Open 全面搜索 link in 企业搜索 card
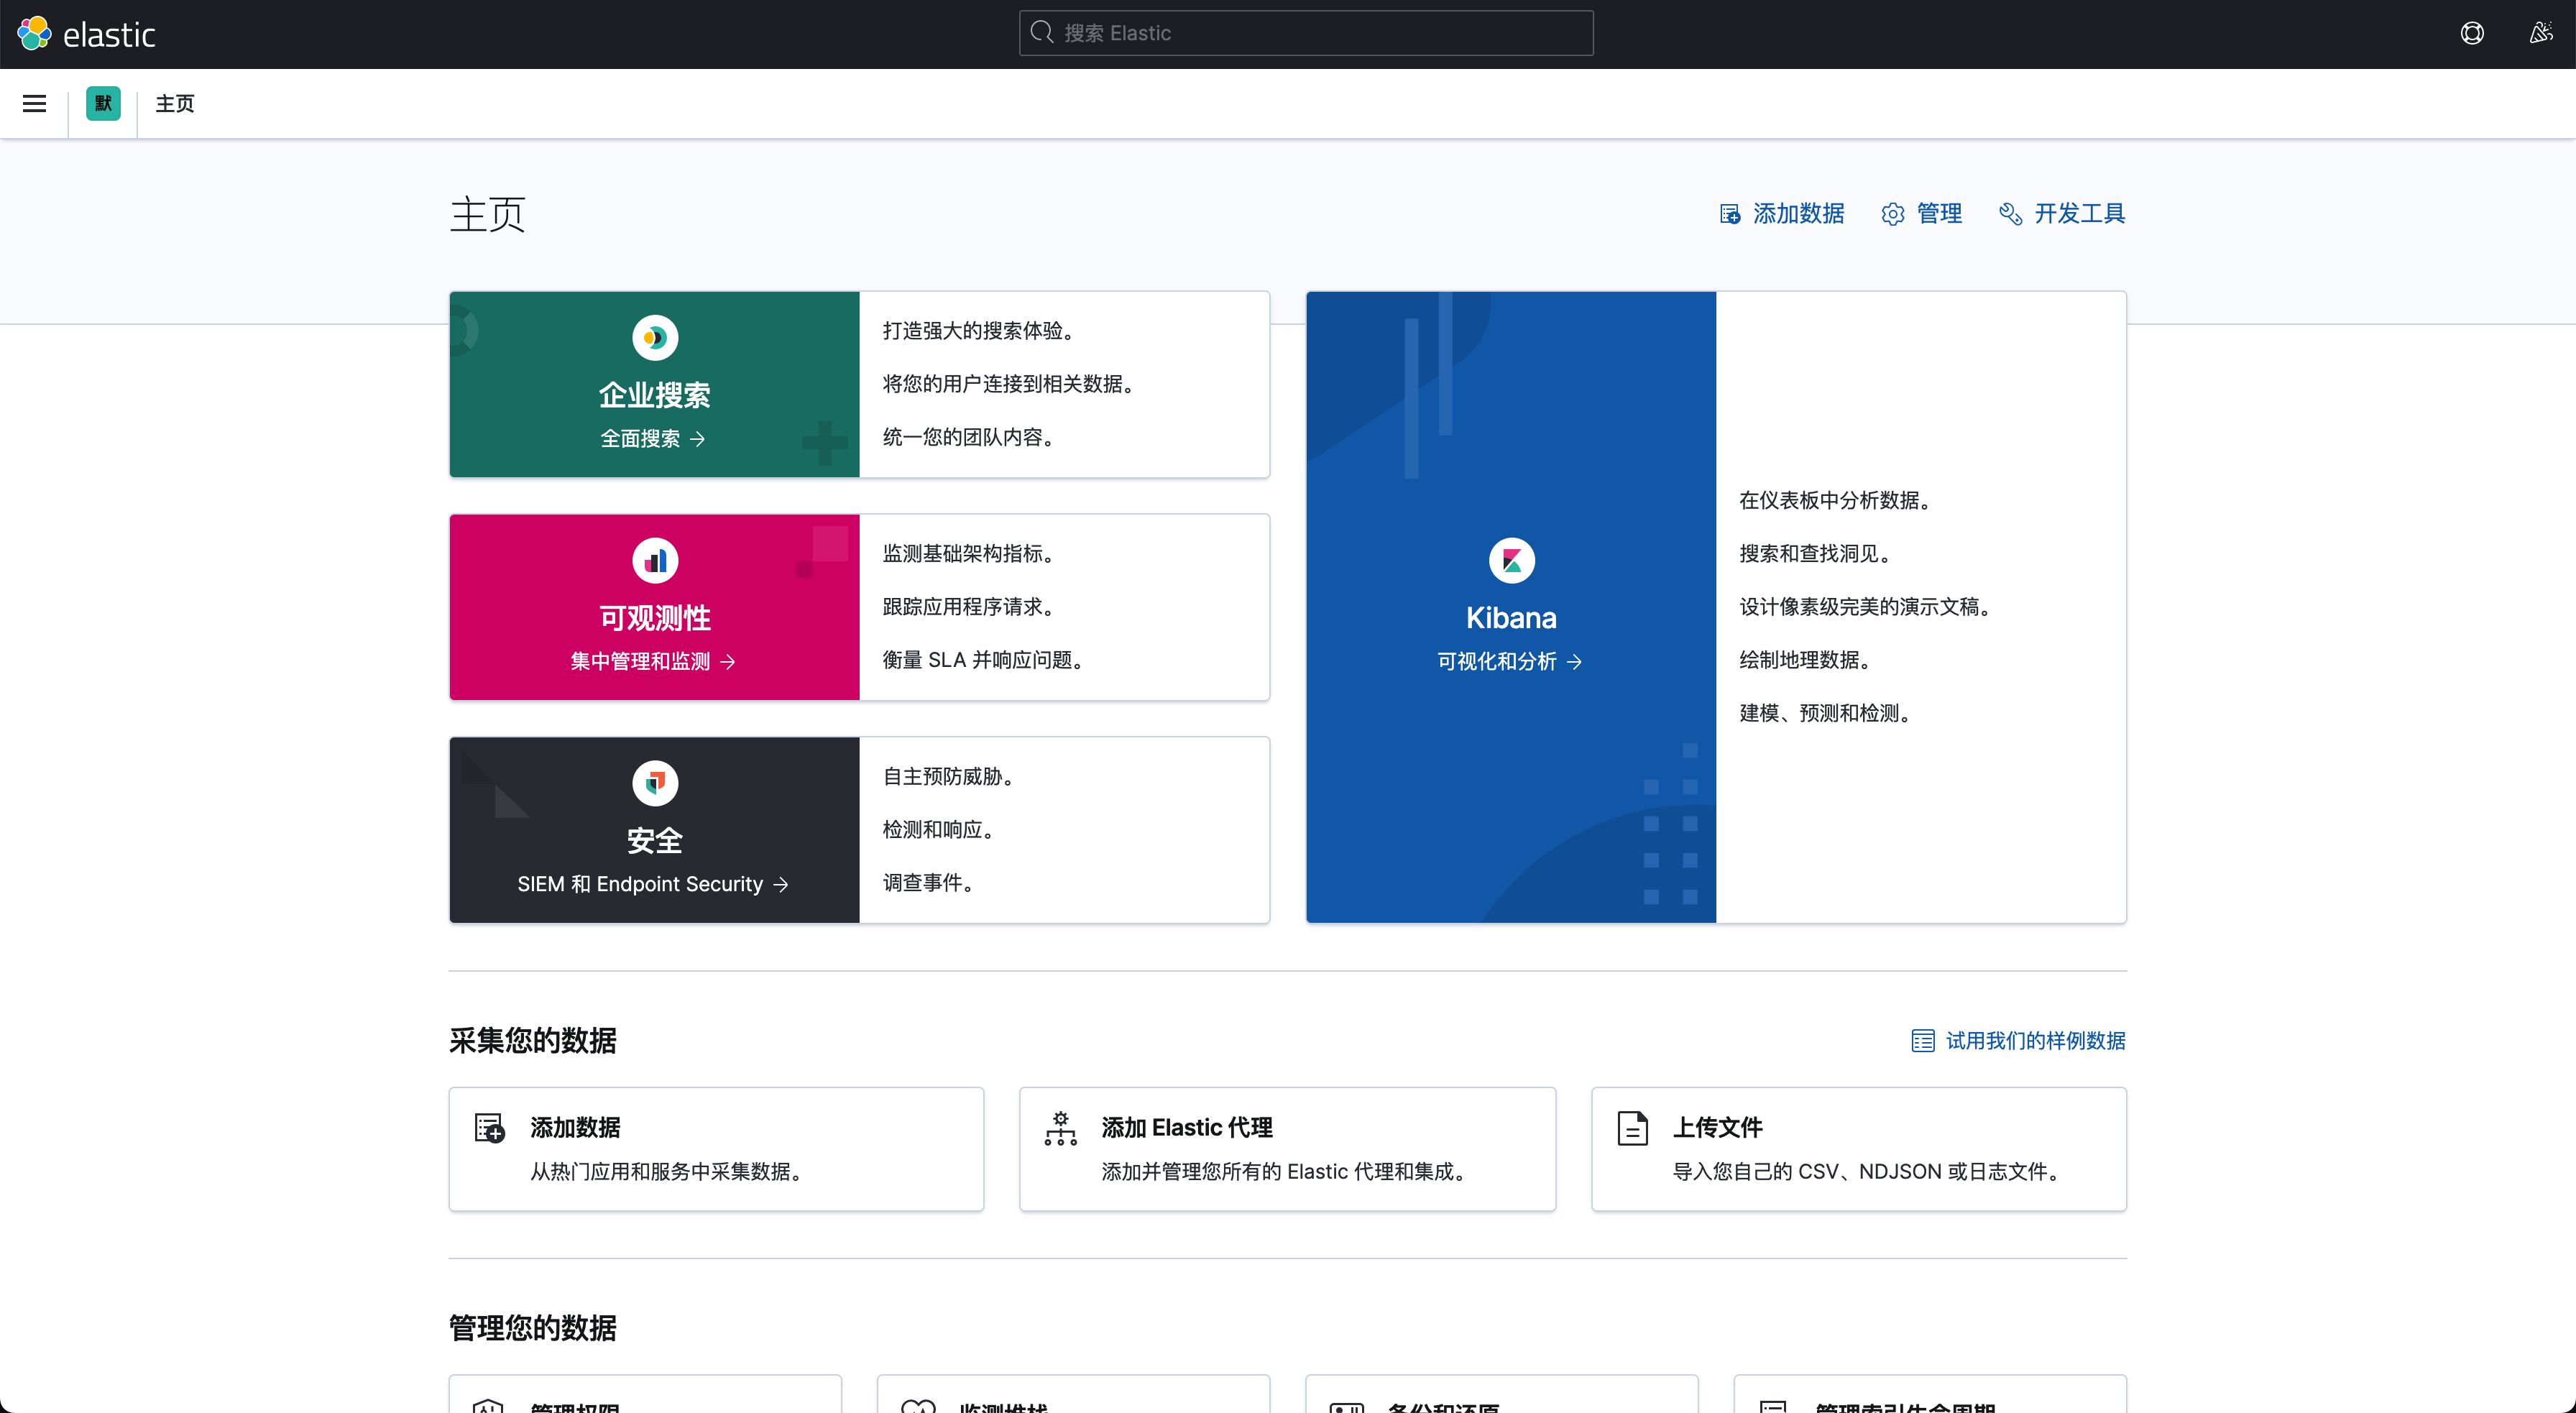This screenshot has height=1413, width=2576. (x=653, y=438)
